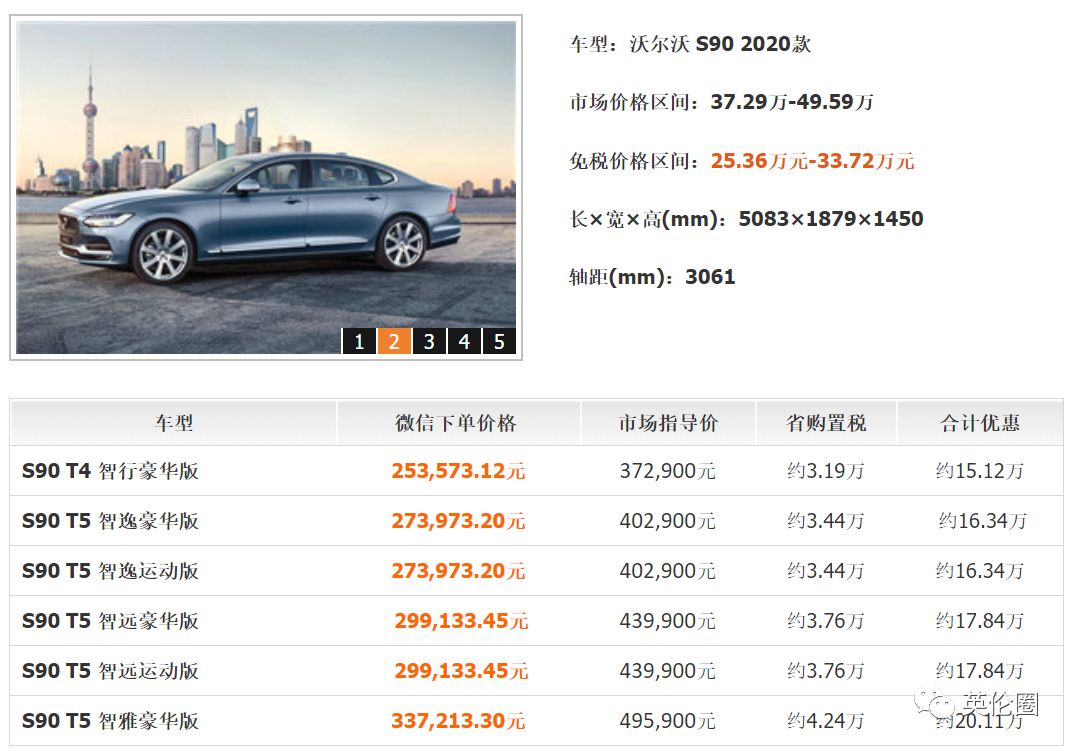
Task: Click the 合计优惠 column header
Action: [980, 423]
